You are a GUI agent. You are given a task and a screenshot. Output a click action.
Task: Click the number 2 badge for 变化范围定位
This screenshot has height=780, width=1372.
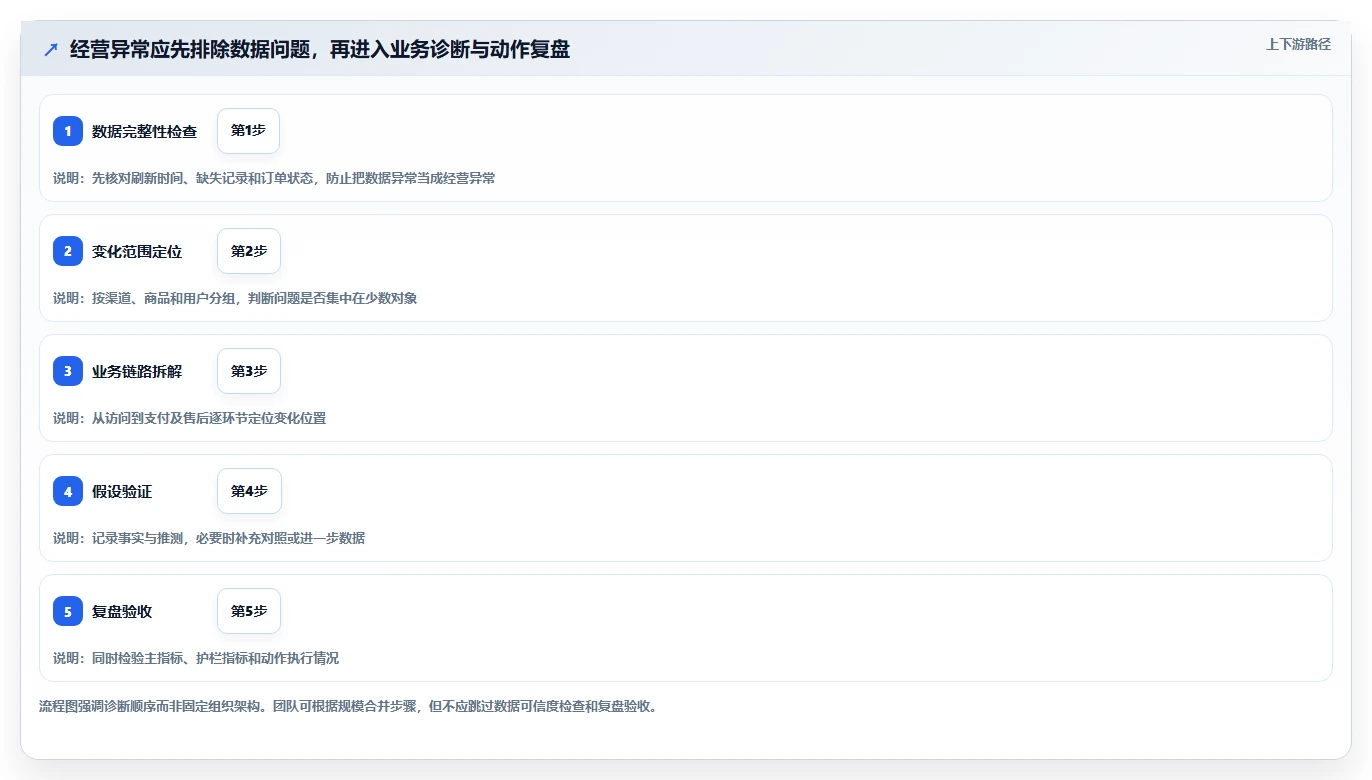[x=68, y=251]
